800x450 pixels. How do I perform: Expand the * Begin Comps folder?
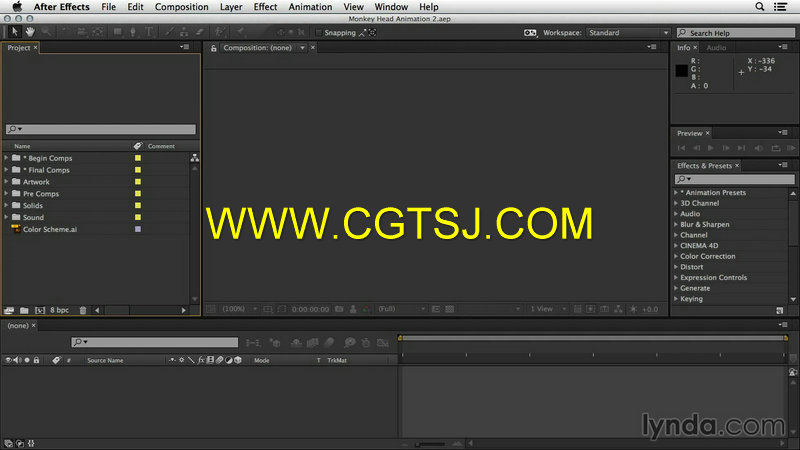(6, 158)
